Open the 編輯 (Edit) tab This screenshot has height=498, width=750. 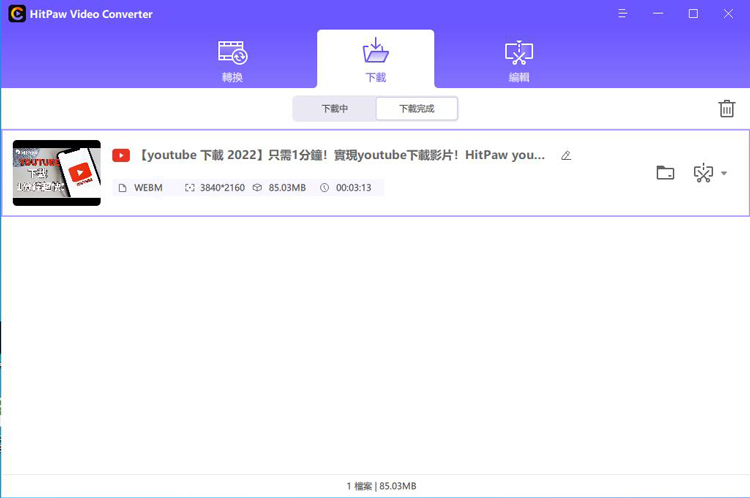519,61
